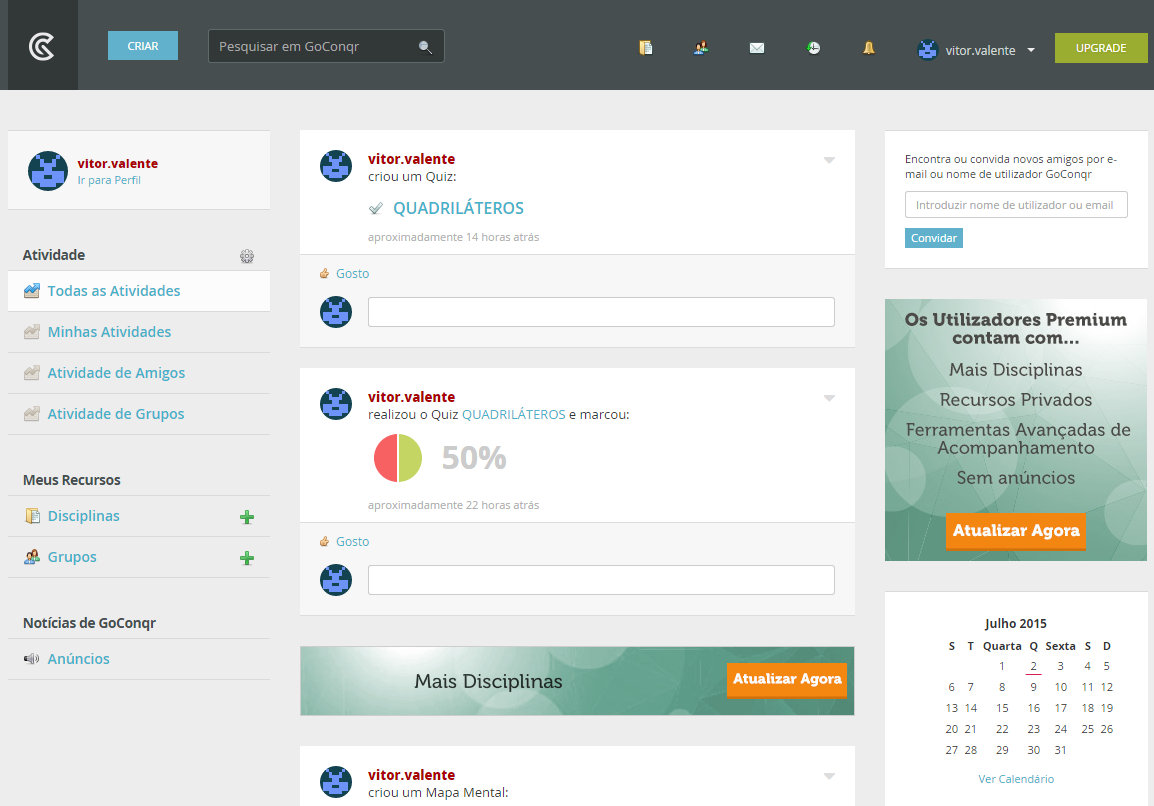Viewport: 1154px width, 806px height.
Task: Open 'Ir para Perfil' link
Action: point(109,180)
